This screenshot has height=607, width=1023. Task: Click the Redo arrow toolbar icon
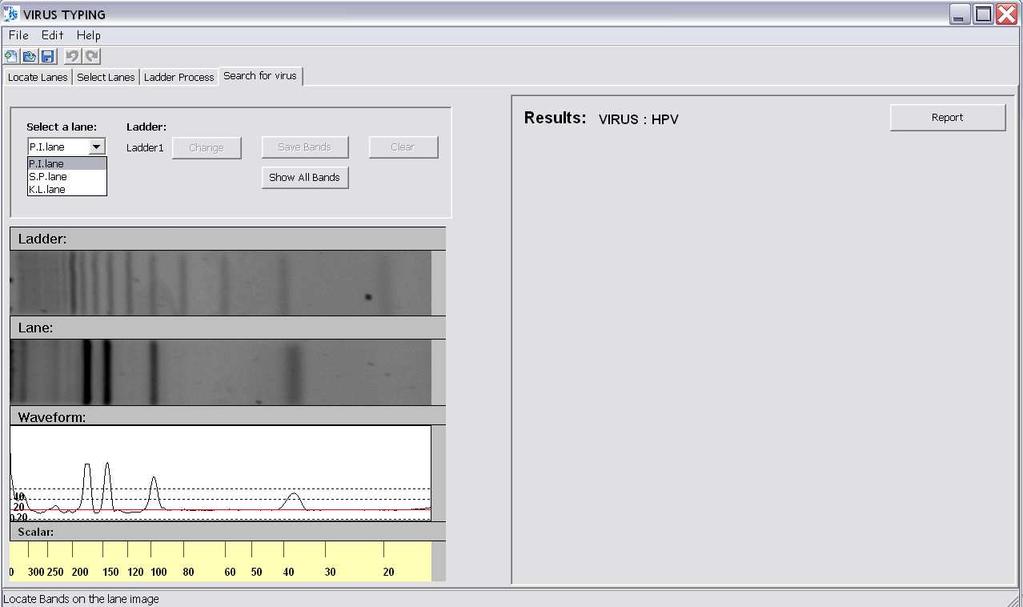coord(91,56)
